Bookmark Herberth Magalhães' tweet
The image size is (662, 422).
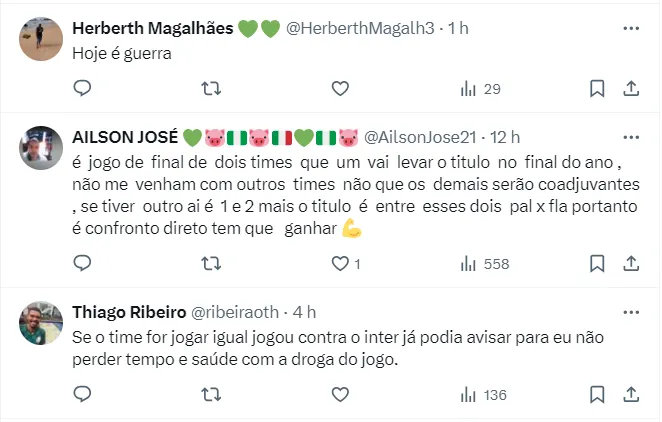coord(597,89)
